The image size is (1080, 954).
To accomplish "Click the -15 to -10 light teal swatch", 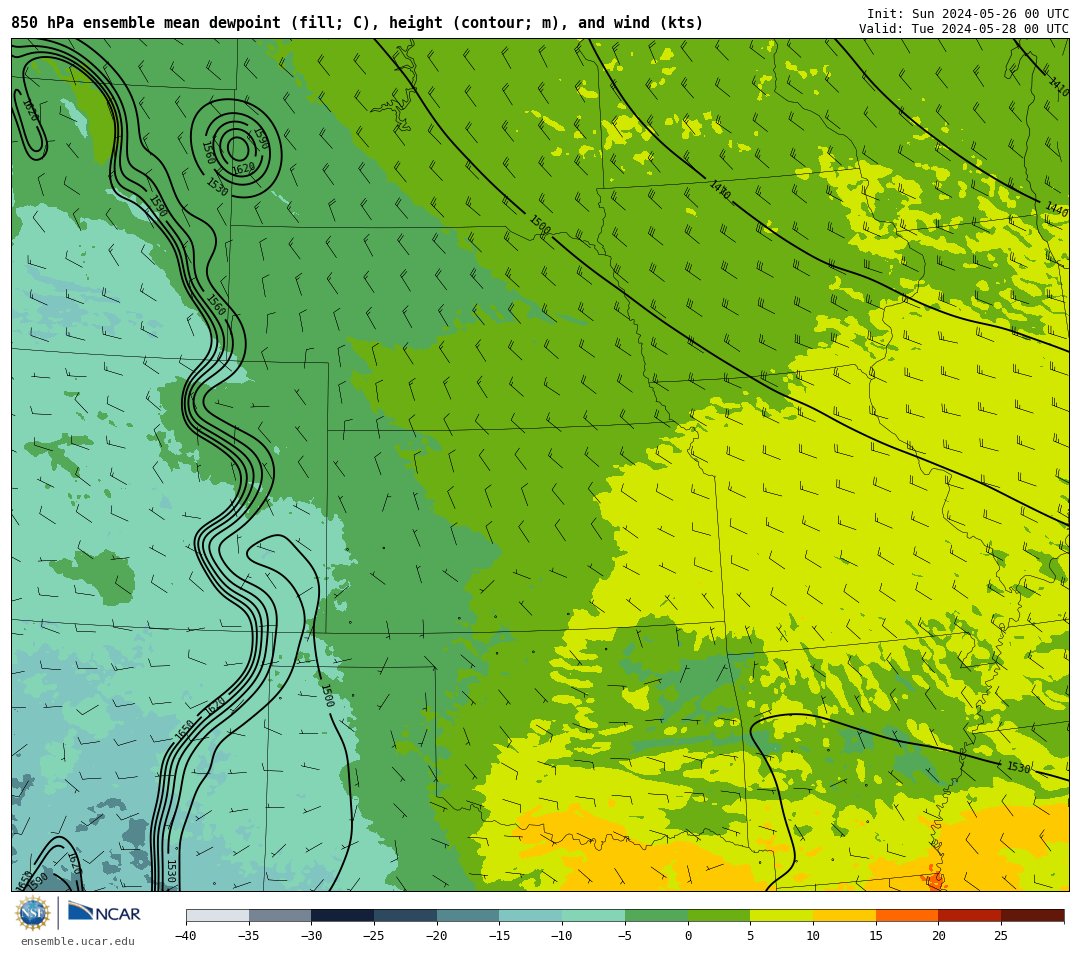I will (x=530, y=915).
